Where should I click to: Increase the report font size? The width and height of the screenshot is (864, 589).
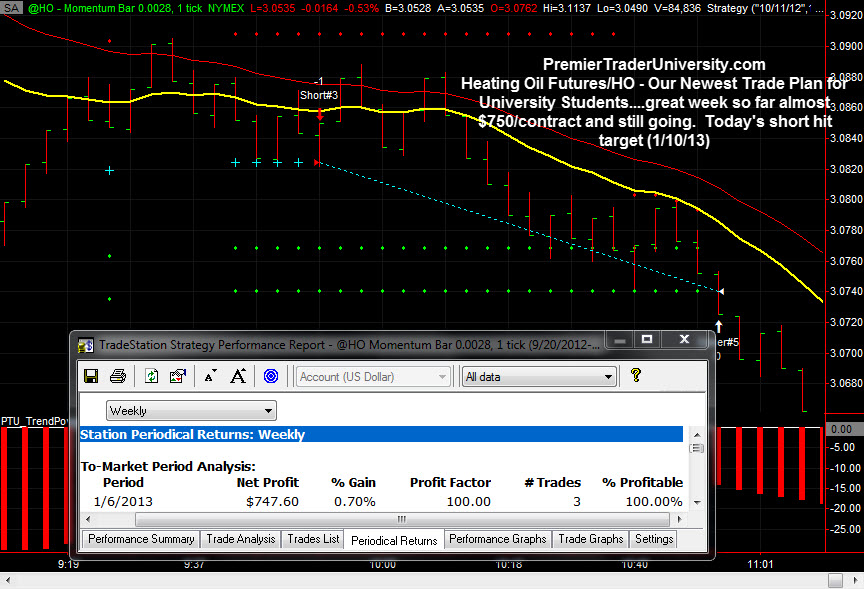238,376
